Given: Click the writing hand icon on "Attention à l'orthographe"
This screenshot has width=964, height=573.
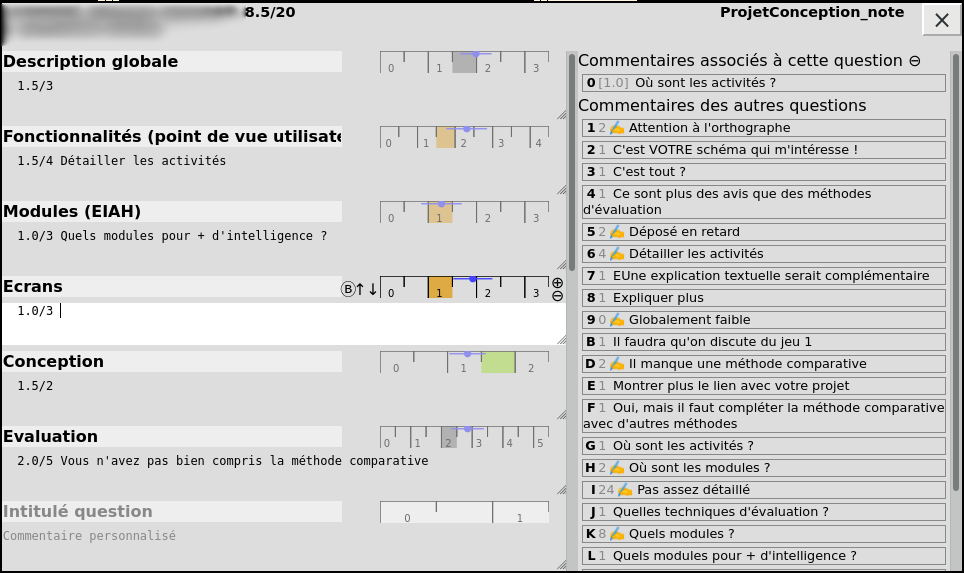Looking at the screenshot, I should [617, 128].
